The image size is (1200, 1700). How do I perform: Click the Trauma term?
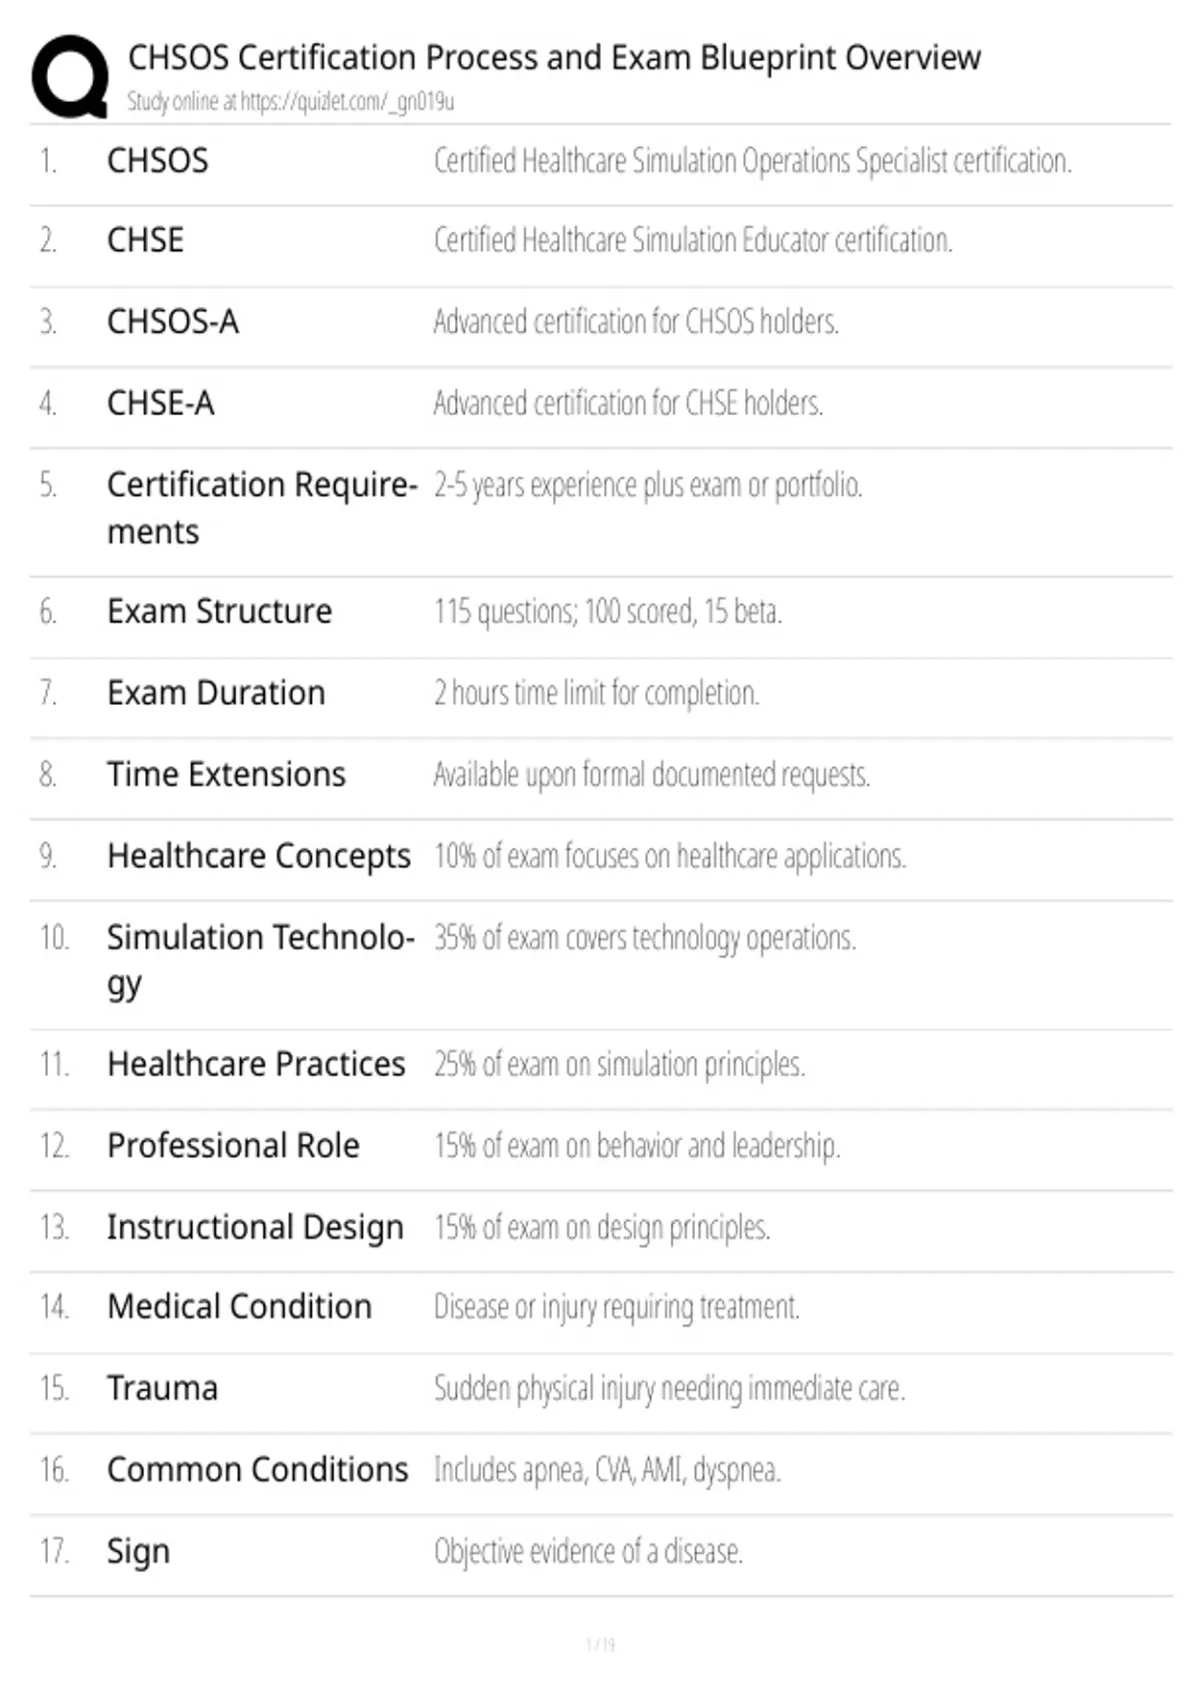point(162,1389)
